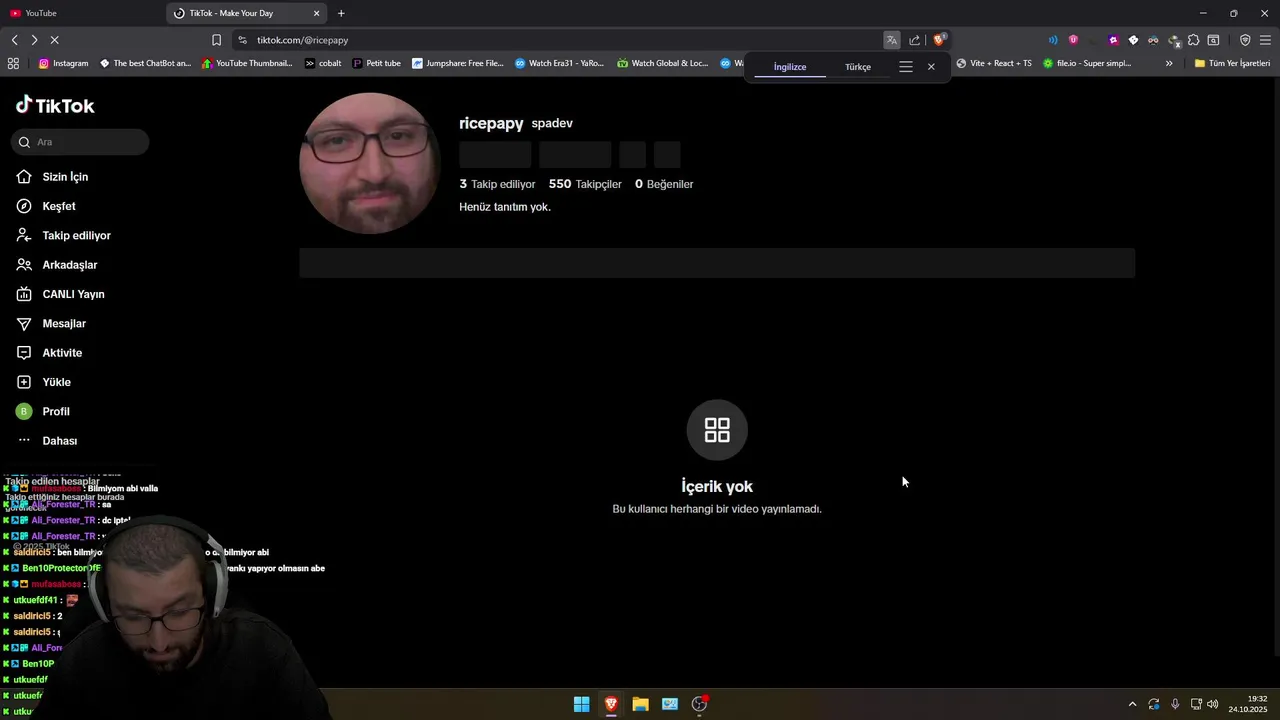The image size is (1280, 720).
Task: Open Aktivite notifications
Action: [x=49, y=353]
